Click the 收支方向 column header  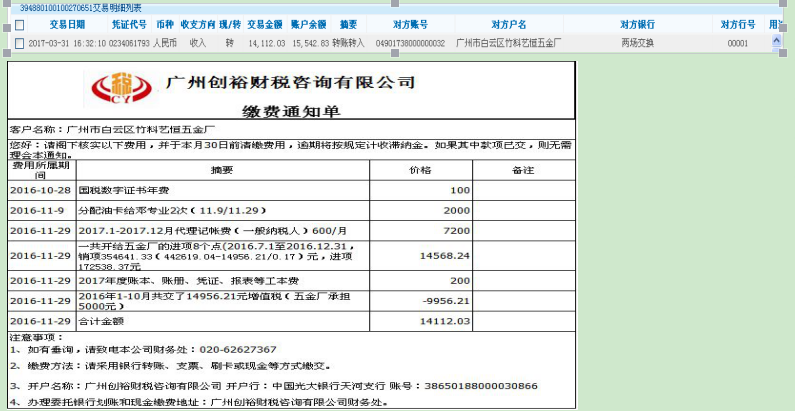pos(198,24)
